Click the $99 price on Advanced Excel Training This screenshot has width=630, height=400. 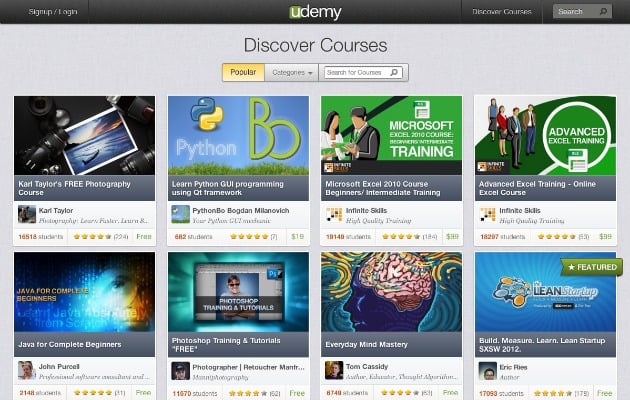pyautogui.click(x=605, y=237)
